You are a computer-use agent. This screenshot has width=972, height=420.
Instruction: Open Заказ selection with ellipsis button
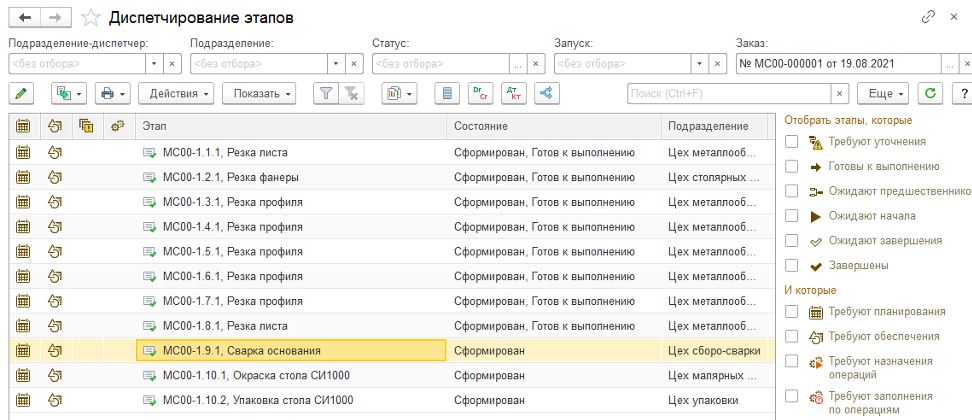pyautogui.click(x=949, y=64)
